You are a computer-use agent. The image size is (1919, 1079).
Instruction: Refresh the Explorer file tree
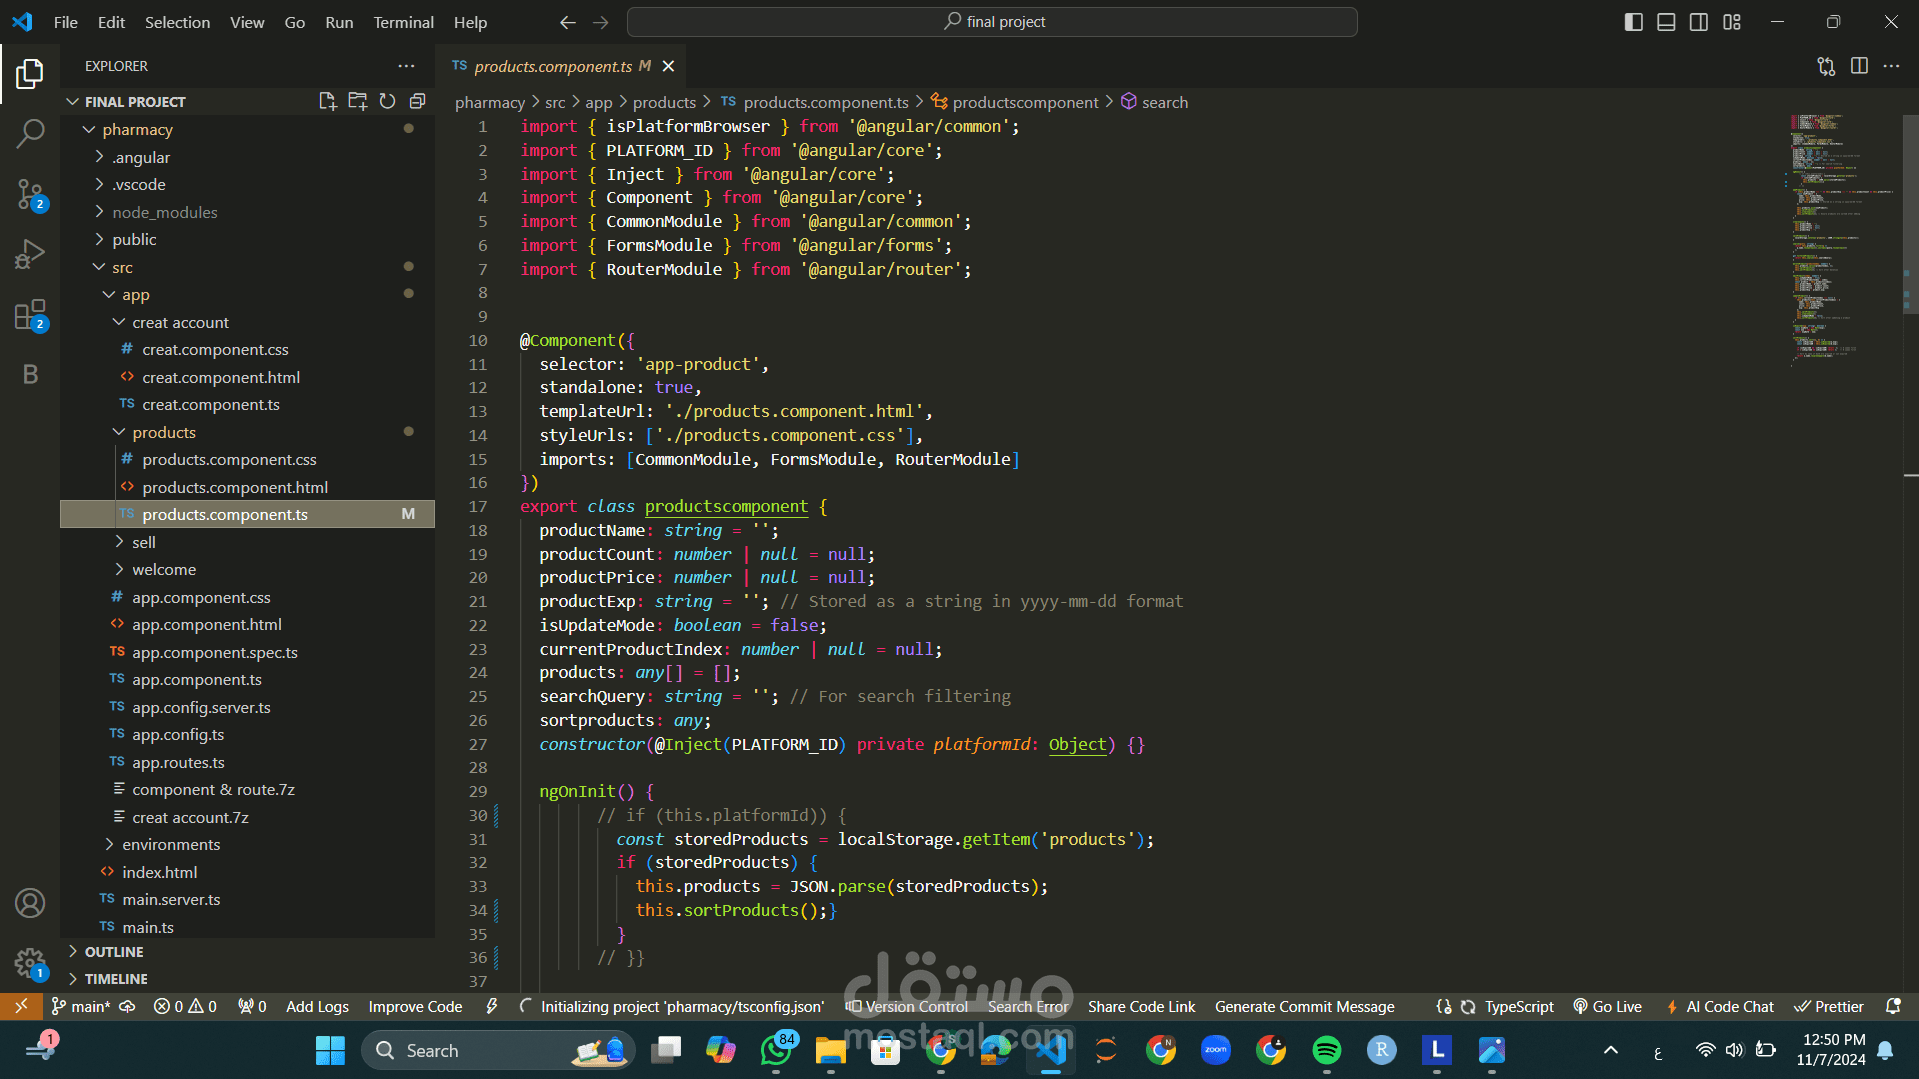point(387,101)
